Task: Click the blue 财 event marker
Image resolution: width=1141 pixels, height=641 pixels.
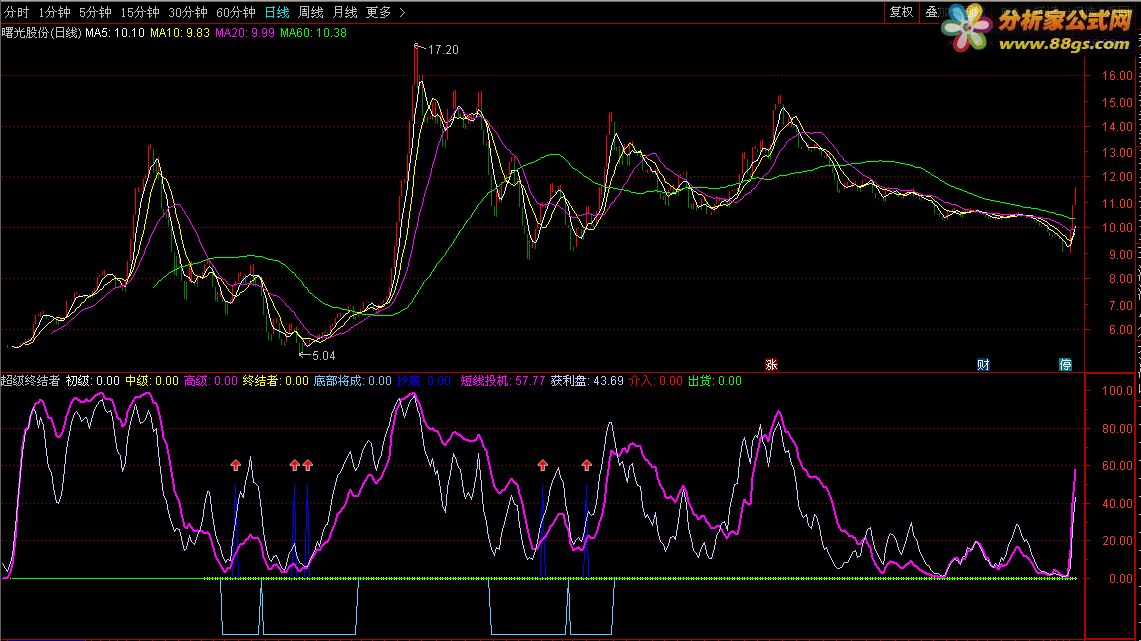Action: coord(983,365)
